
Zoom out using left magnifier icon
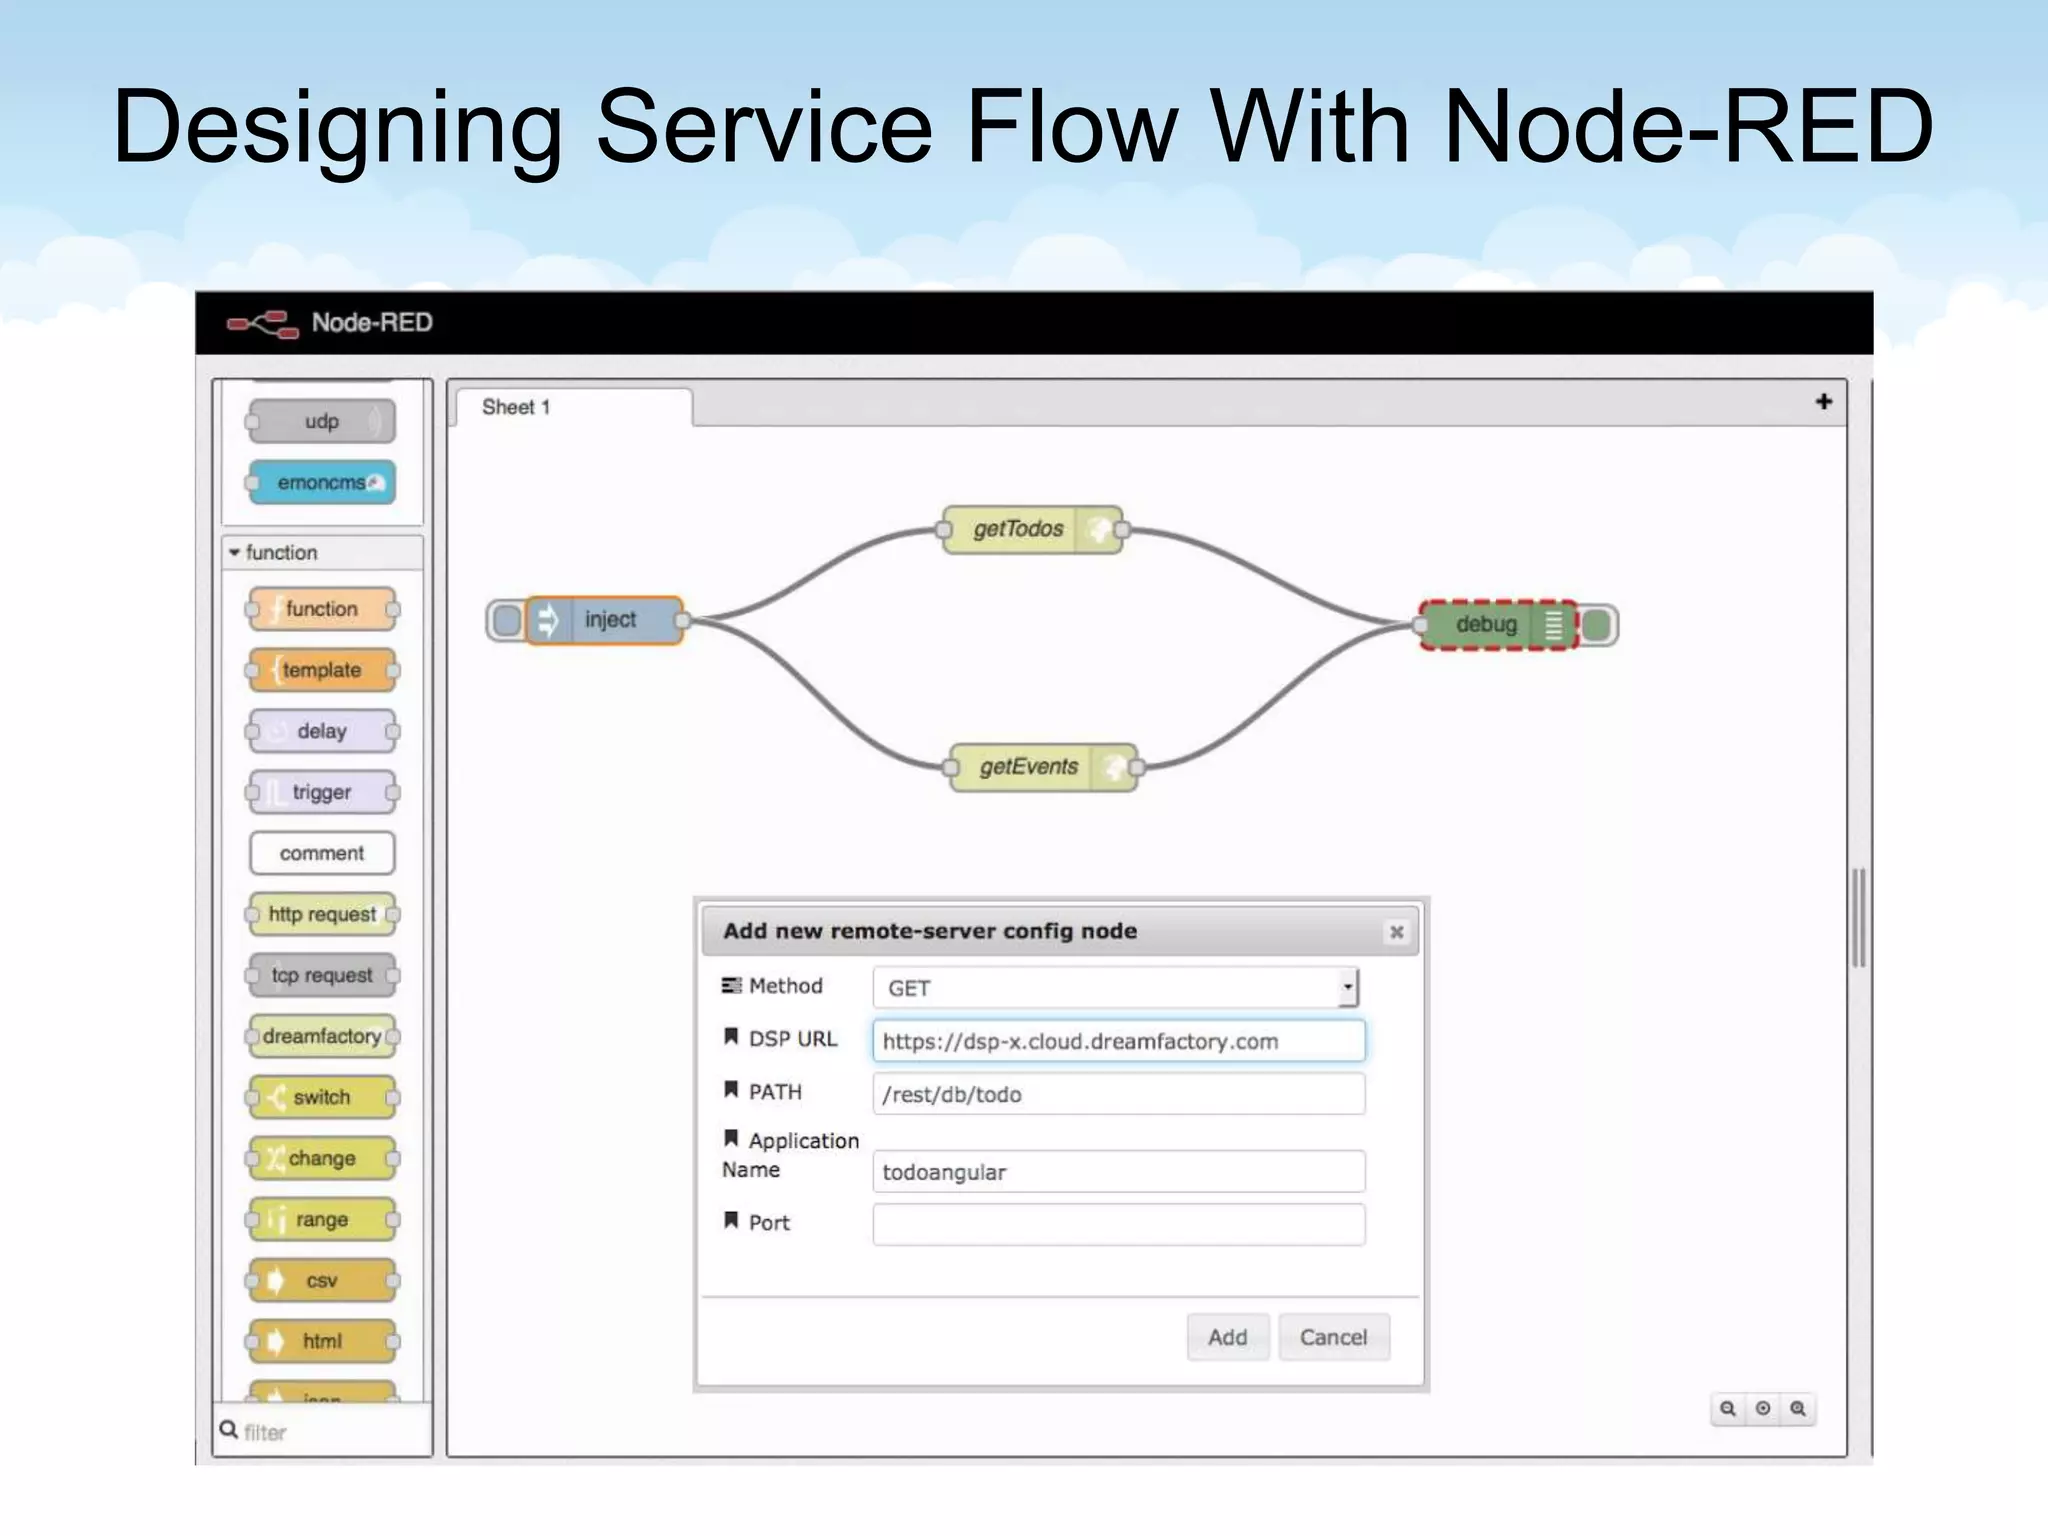point(1728,1409)
